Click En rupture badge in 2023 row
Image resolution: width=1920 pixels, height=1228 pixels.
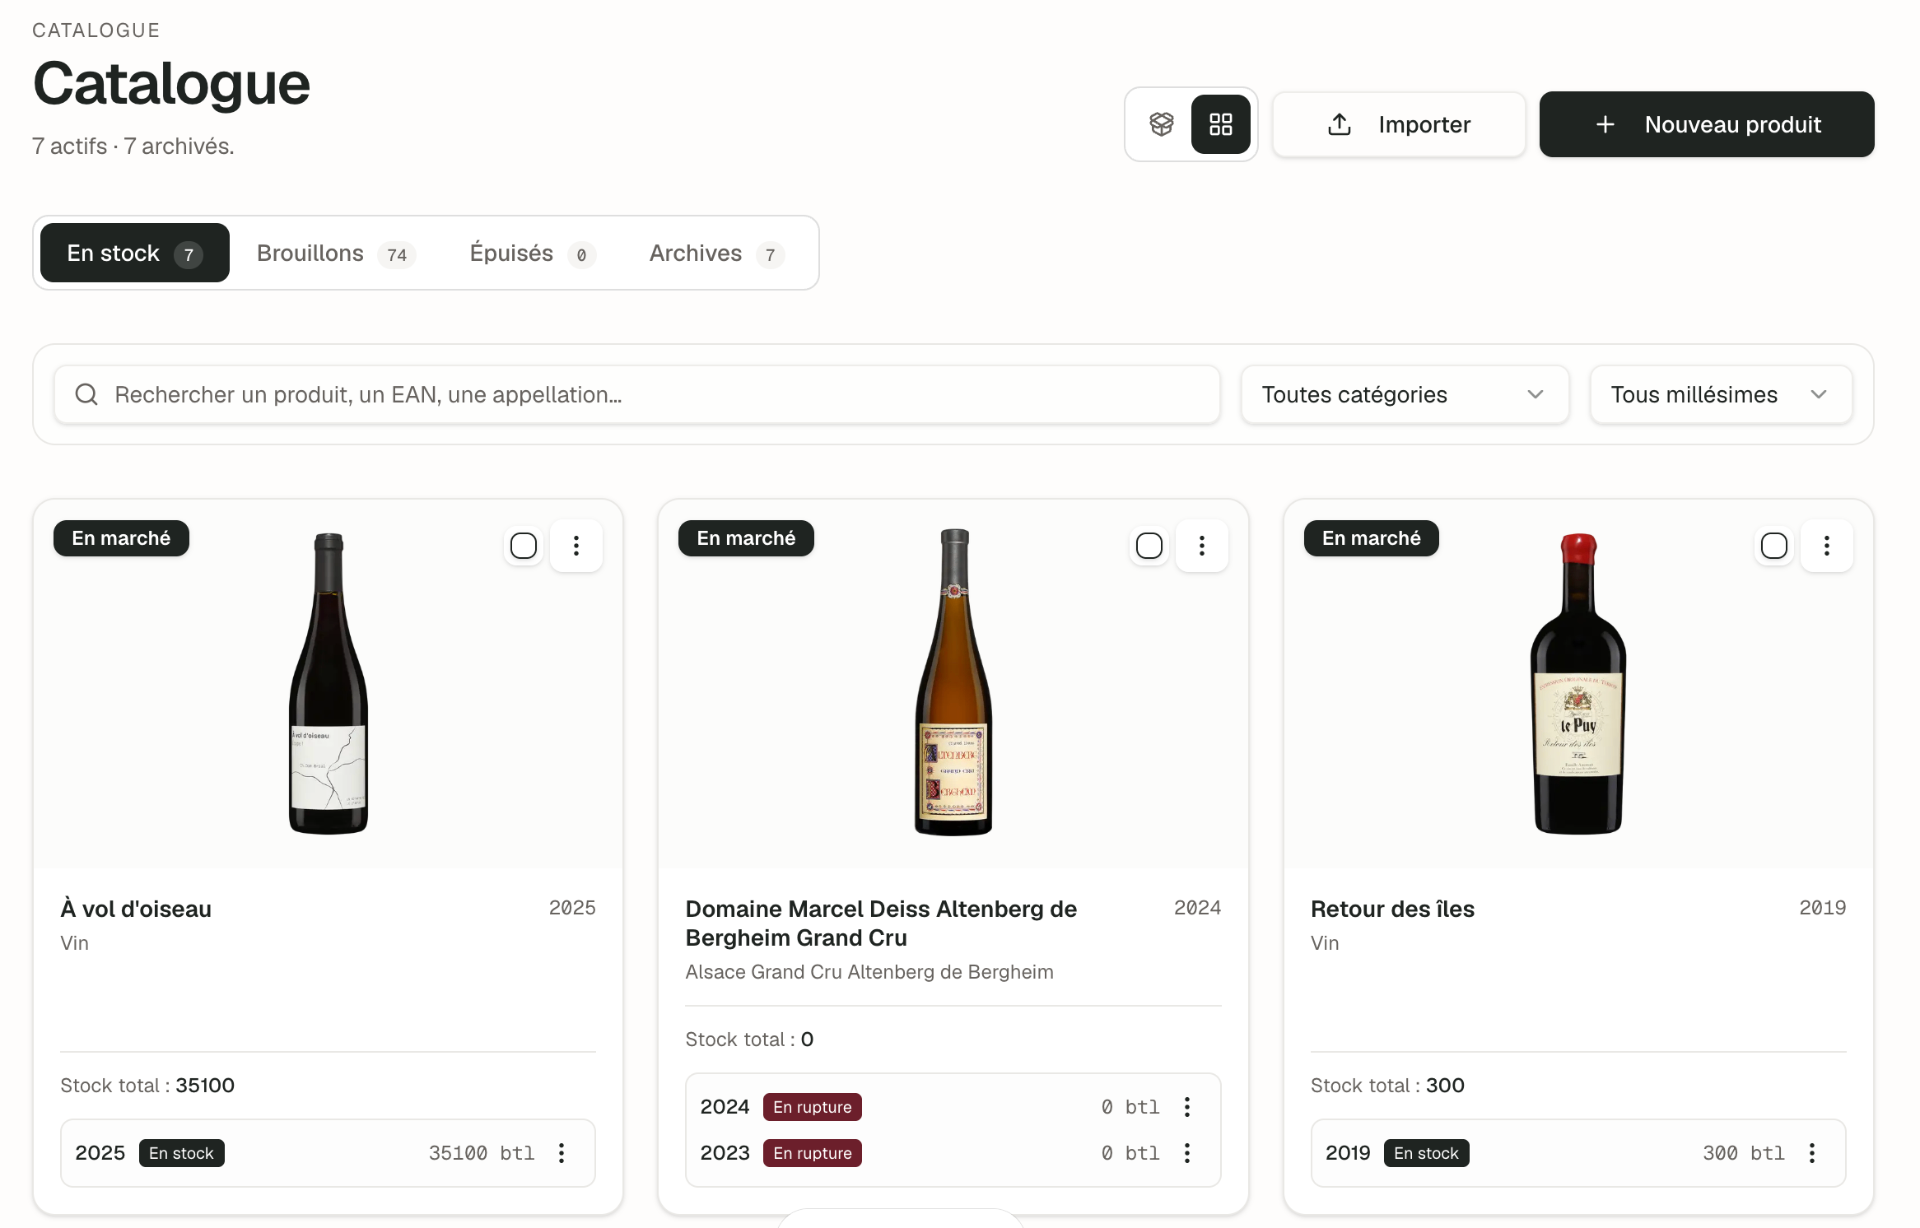click(x=812, y=1153)
